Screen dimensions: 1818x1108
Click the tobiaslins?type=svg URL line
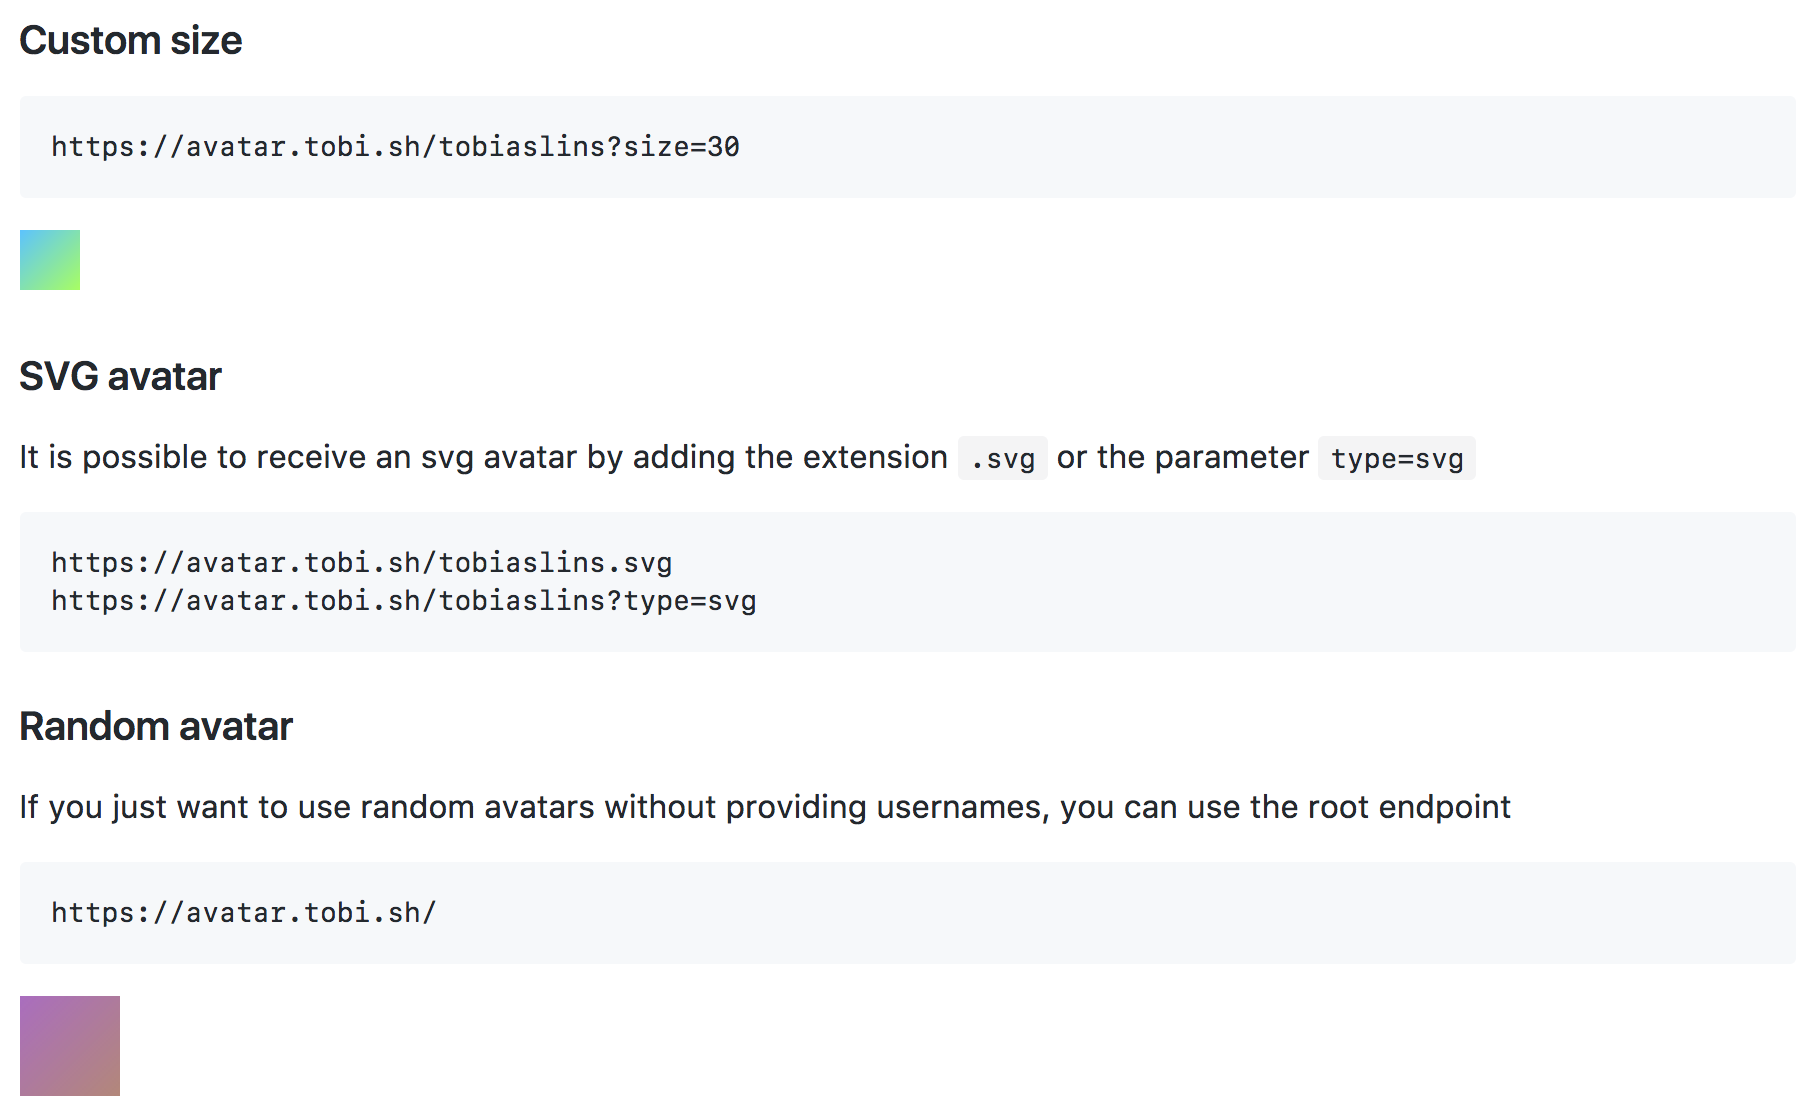pos(403,601)
